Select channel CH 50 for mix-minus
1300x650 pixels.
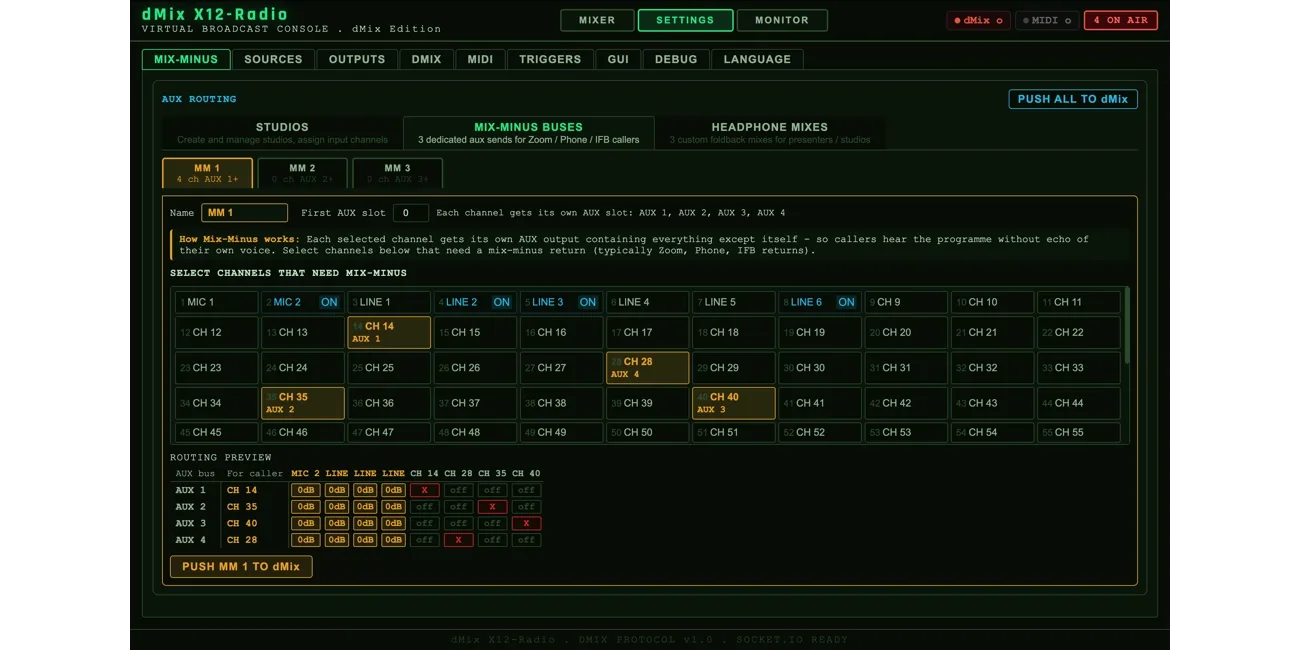click(647, 433)
